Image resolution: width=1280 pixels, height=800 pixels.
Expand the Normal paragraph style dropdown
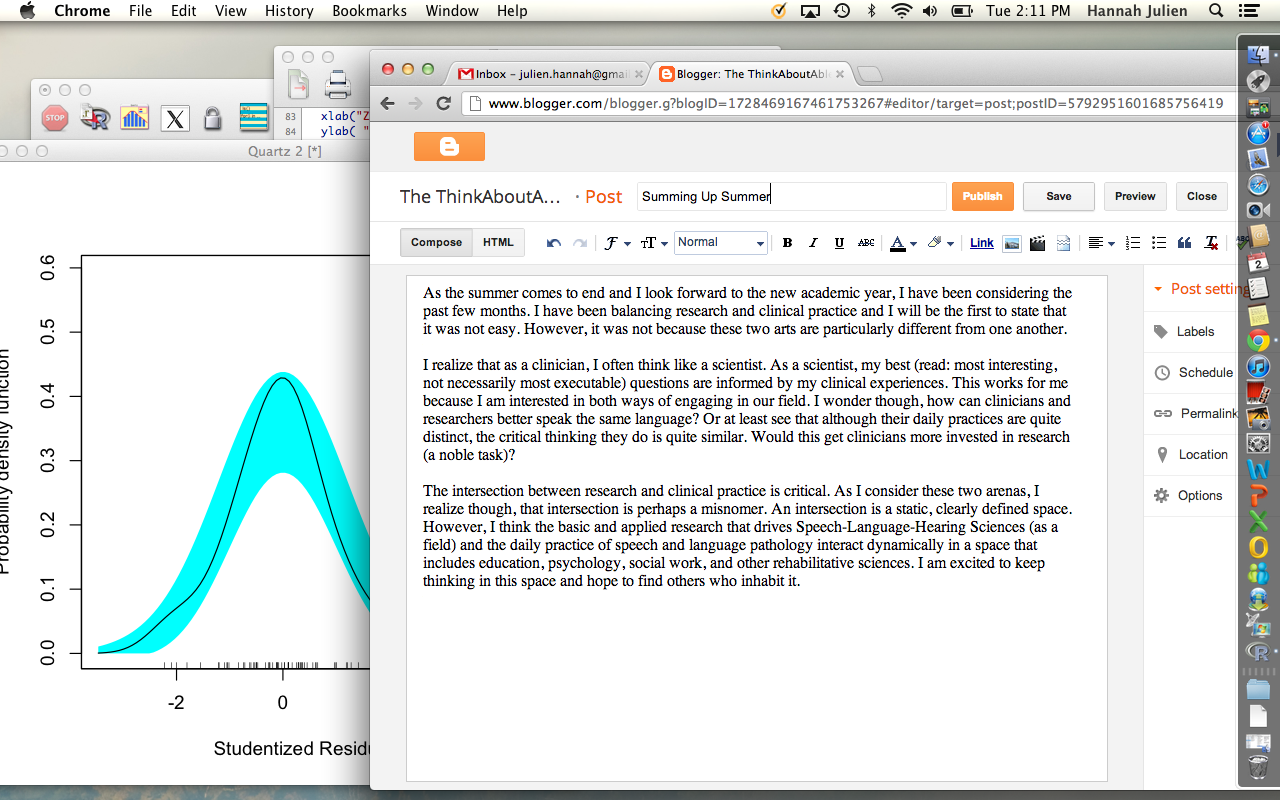(720, 242)
